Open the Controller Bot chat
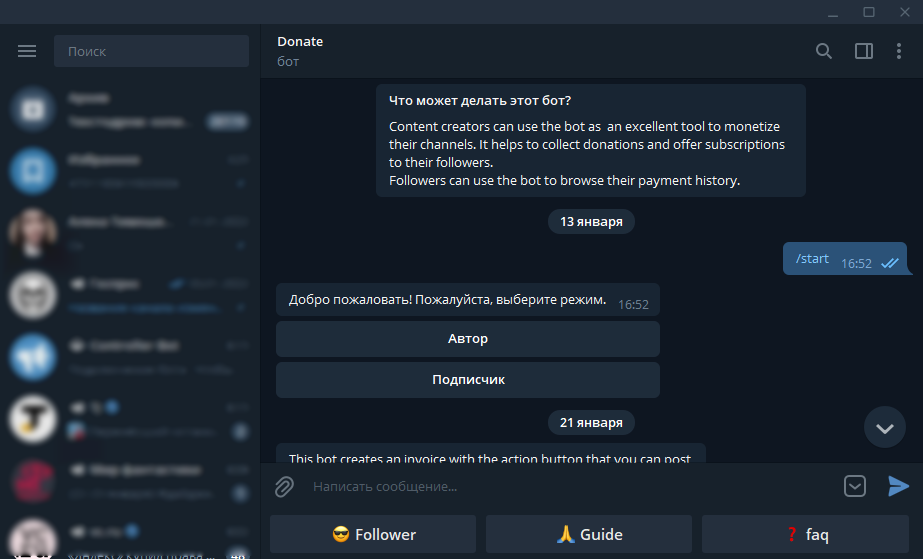The height and width of the screenshot is (559, 923). (x=130, y=356)
